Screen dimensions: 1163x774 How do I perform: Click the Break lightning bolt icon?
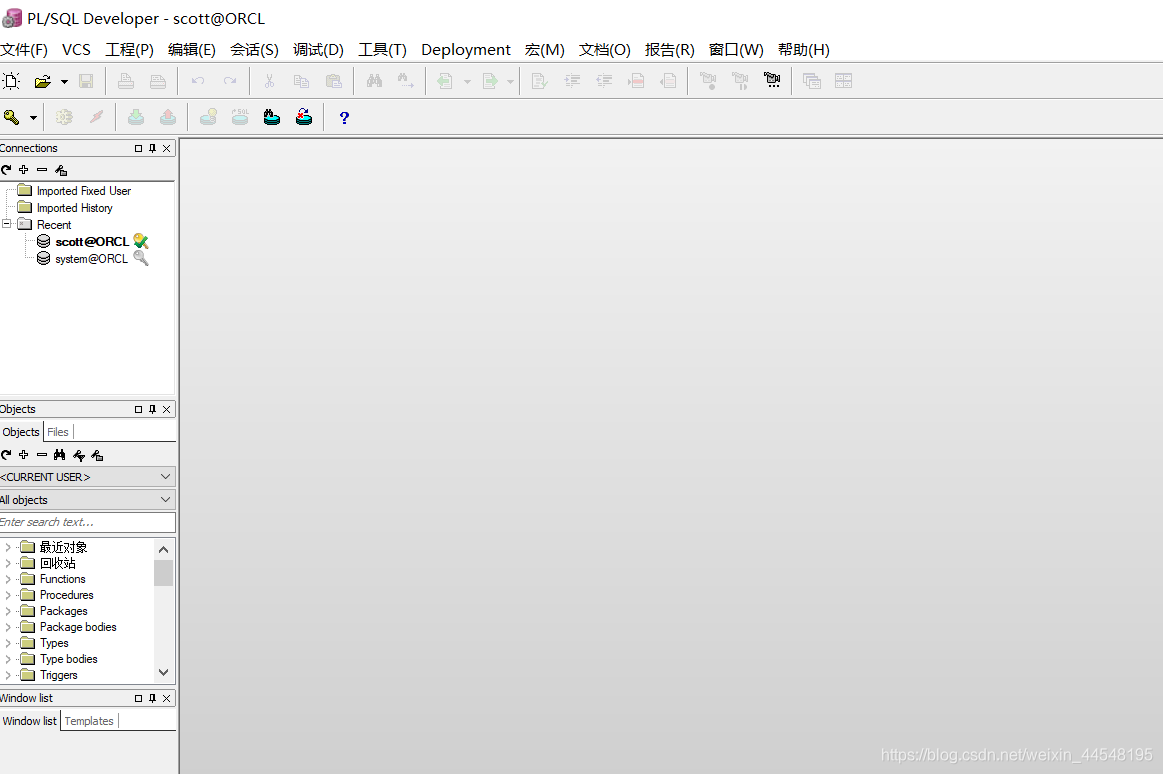click(96, 117)
